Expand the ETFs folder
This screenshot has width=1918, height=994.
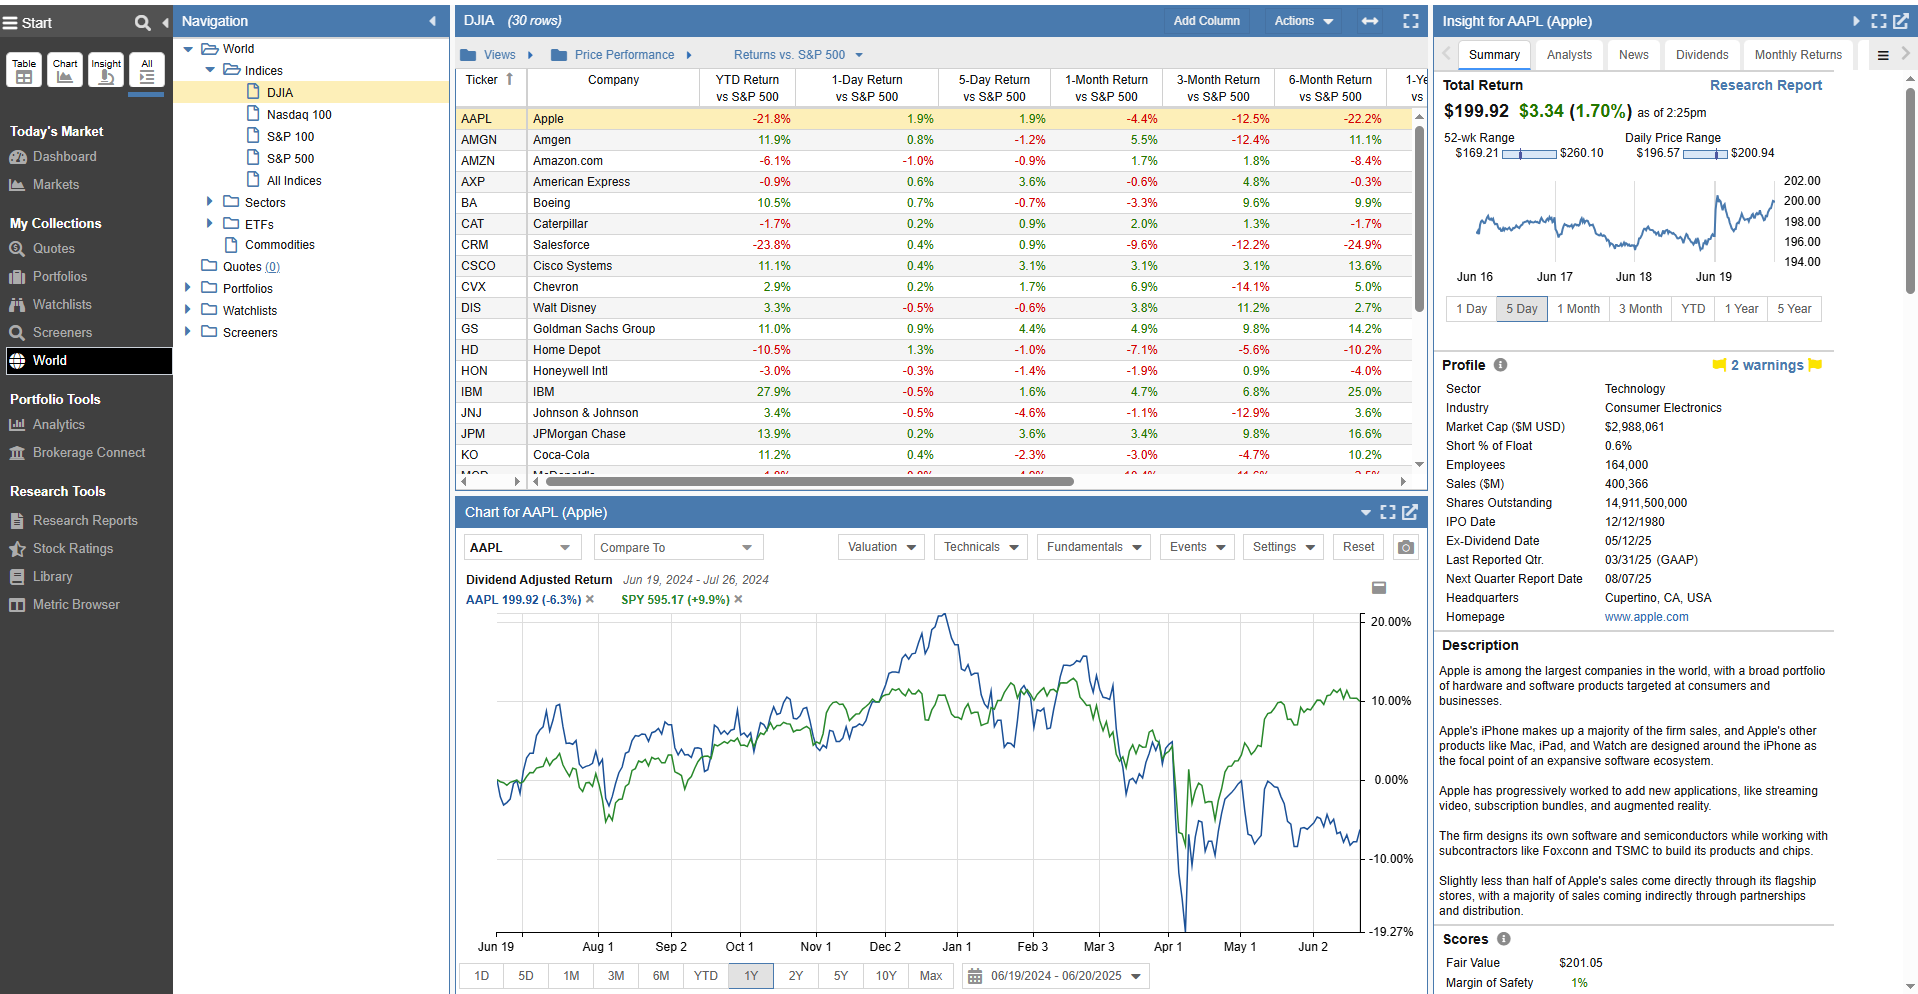pyautogui.click(x=210, y=224)
